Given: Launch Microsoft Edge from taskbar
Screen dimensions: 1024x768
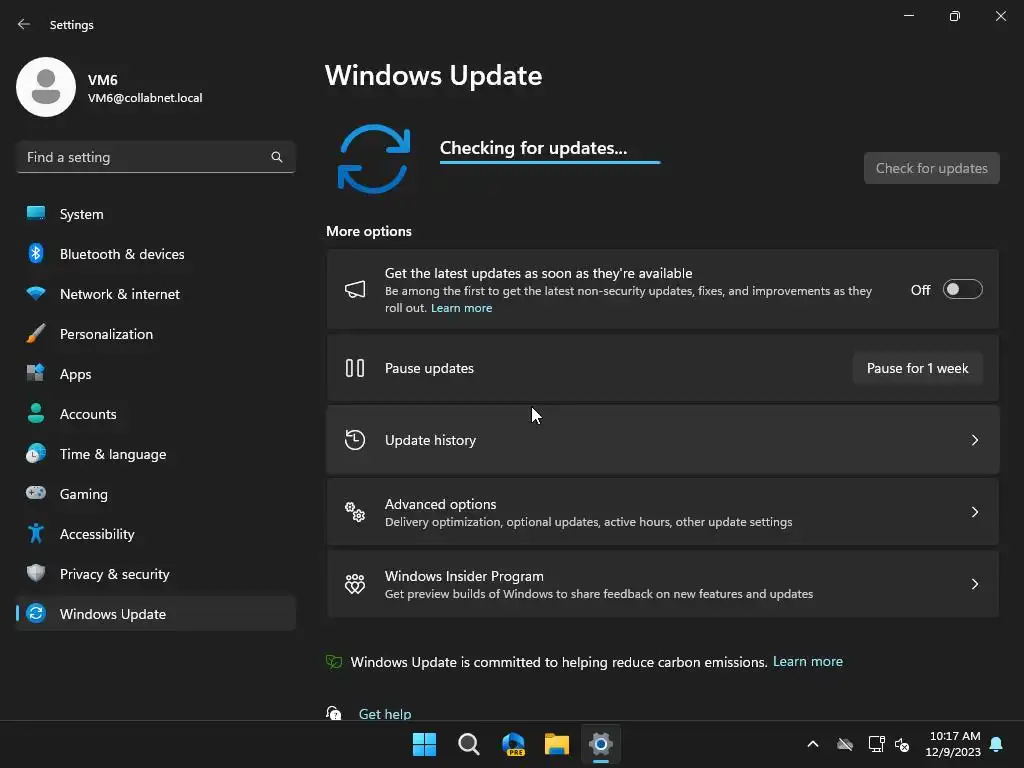Looking at the screenshot, I should (x=513, y=744).
